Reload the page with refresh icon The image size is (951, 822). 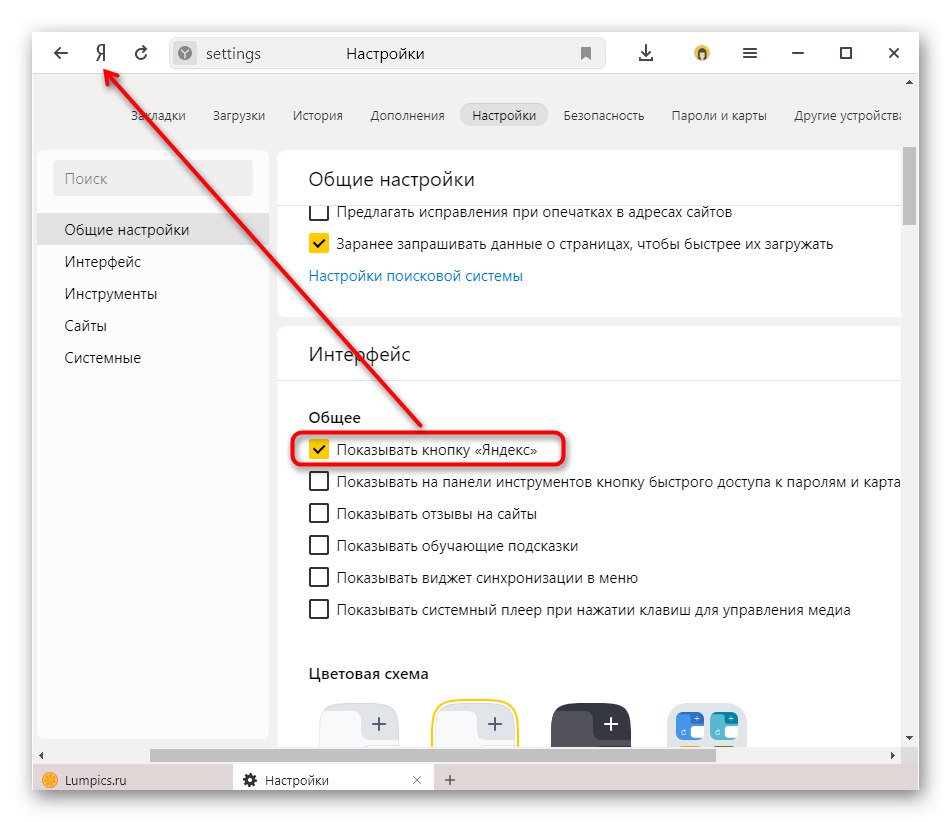tap(141, 53)
